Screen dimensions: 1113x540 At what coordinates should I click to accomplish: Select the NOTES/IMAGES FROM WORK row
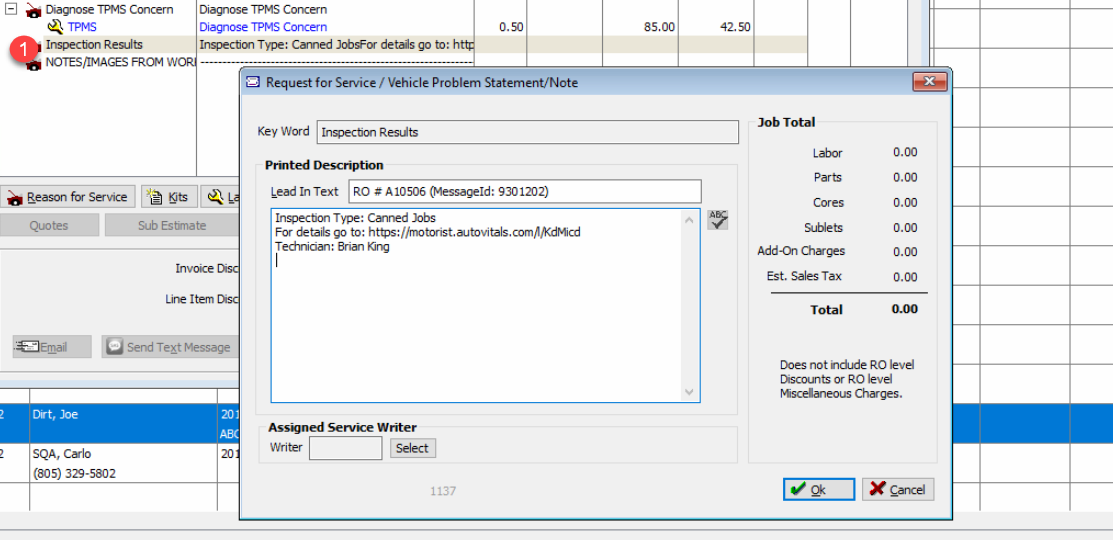119,62
